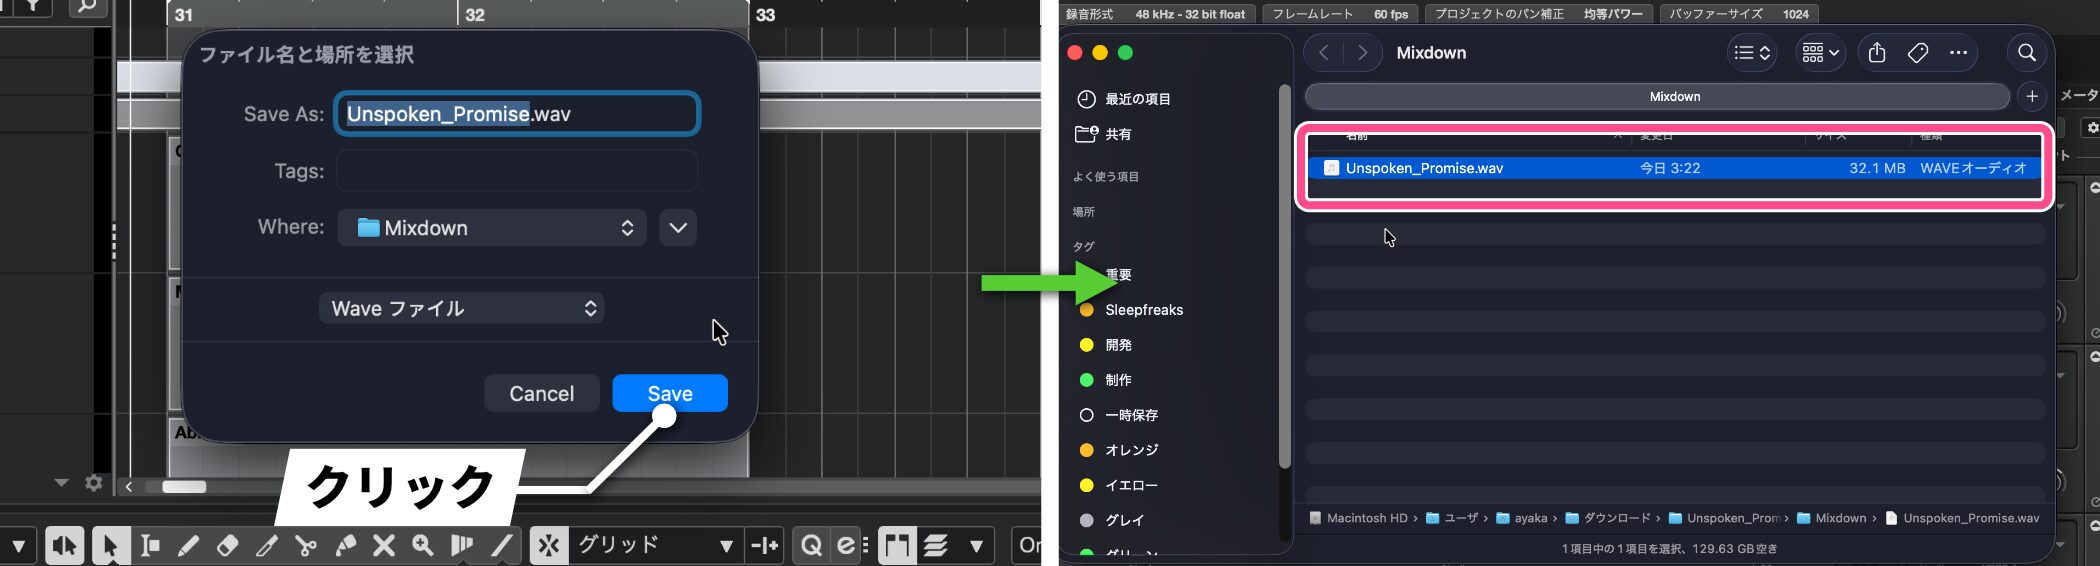Click the Cancel button
This screenshot has width=2100, height=566.
click(x=541, y=393)
